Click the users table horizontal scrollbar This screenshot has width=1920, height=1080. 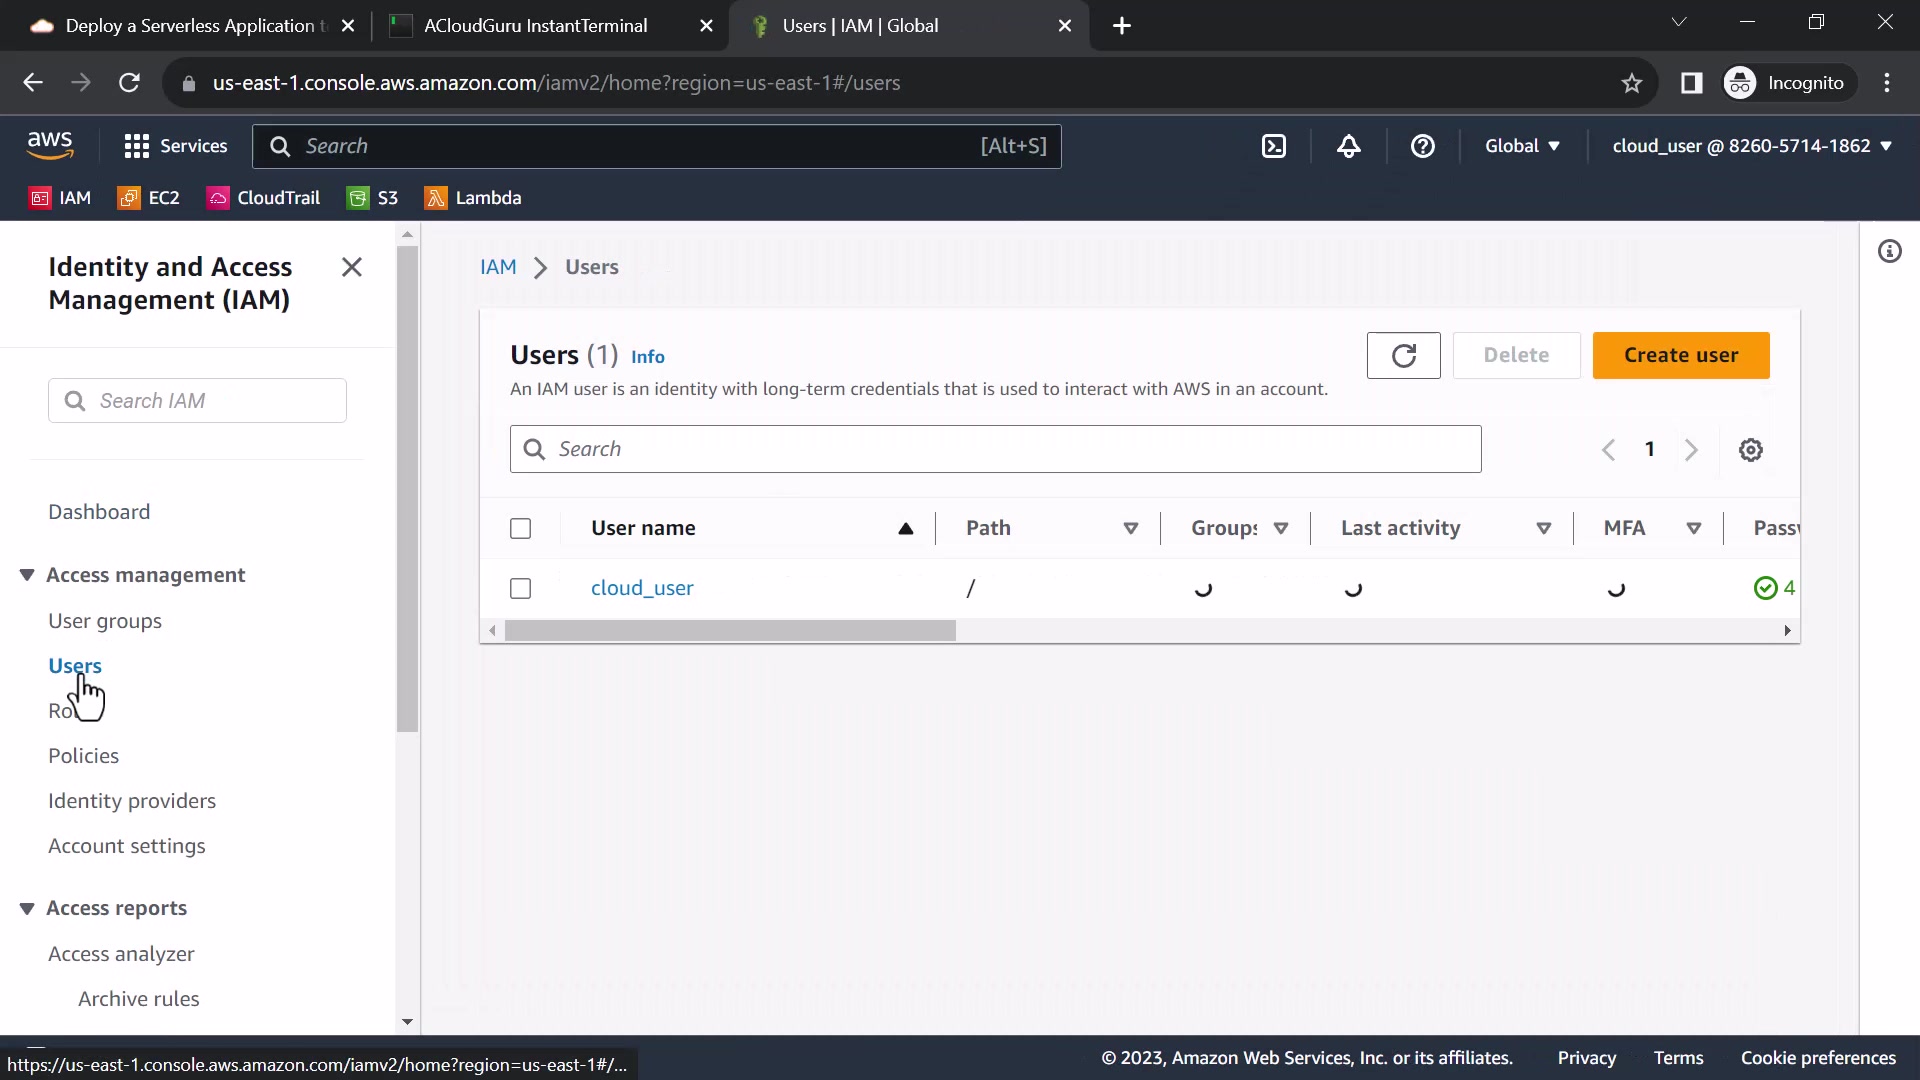click(x=730, y=631)
